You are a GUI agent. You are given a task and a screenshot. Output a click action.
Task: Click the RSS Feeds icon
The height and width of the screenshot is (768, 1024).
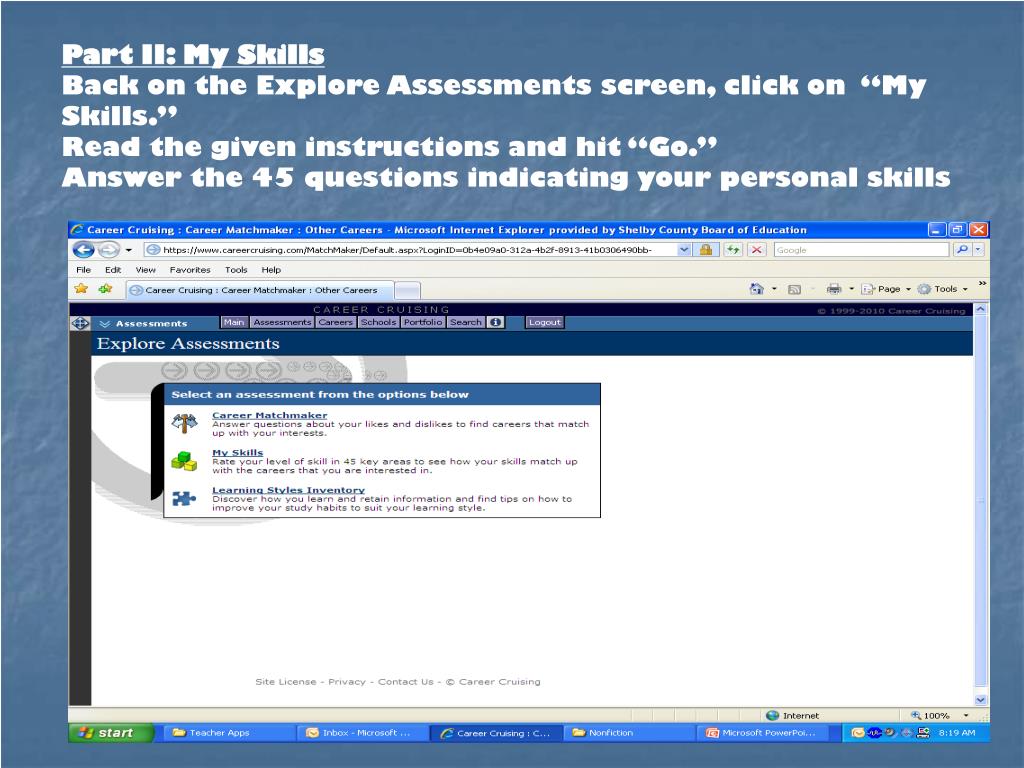tap(794, 289)
